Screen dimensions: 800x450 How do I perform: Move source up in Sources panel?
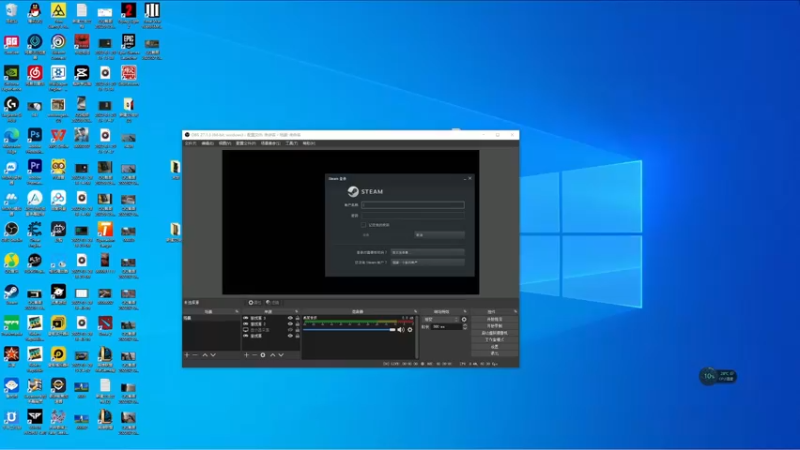tap(272, 355)
